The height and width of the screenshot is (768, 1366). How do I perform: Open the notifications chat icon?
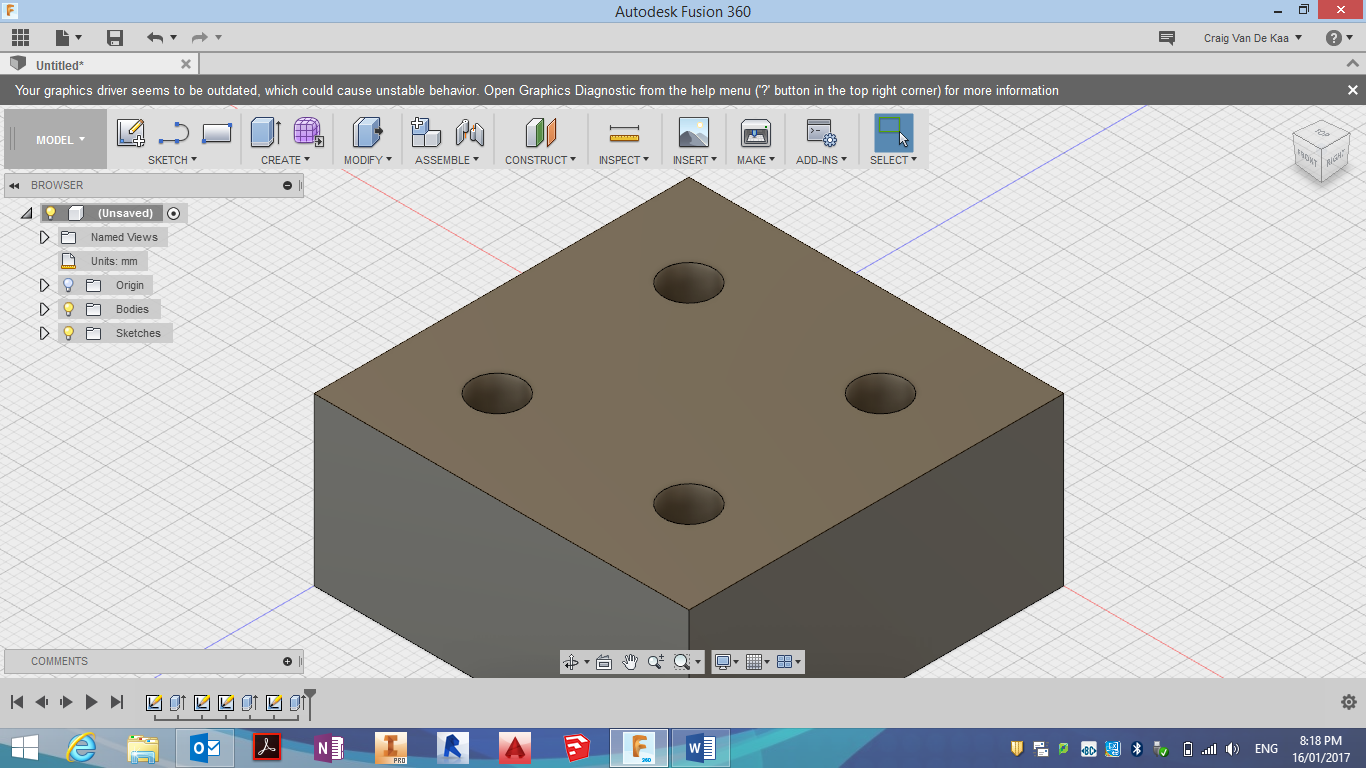coord(1166,38)
